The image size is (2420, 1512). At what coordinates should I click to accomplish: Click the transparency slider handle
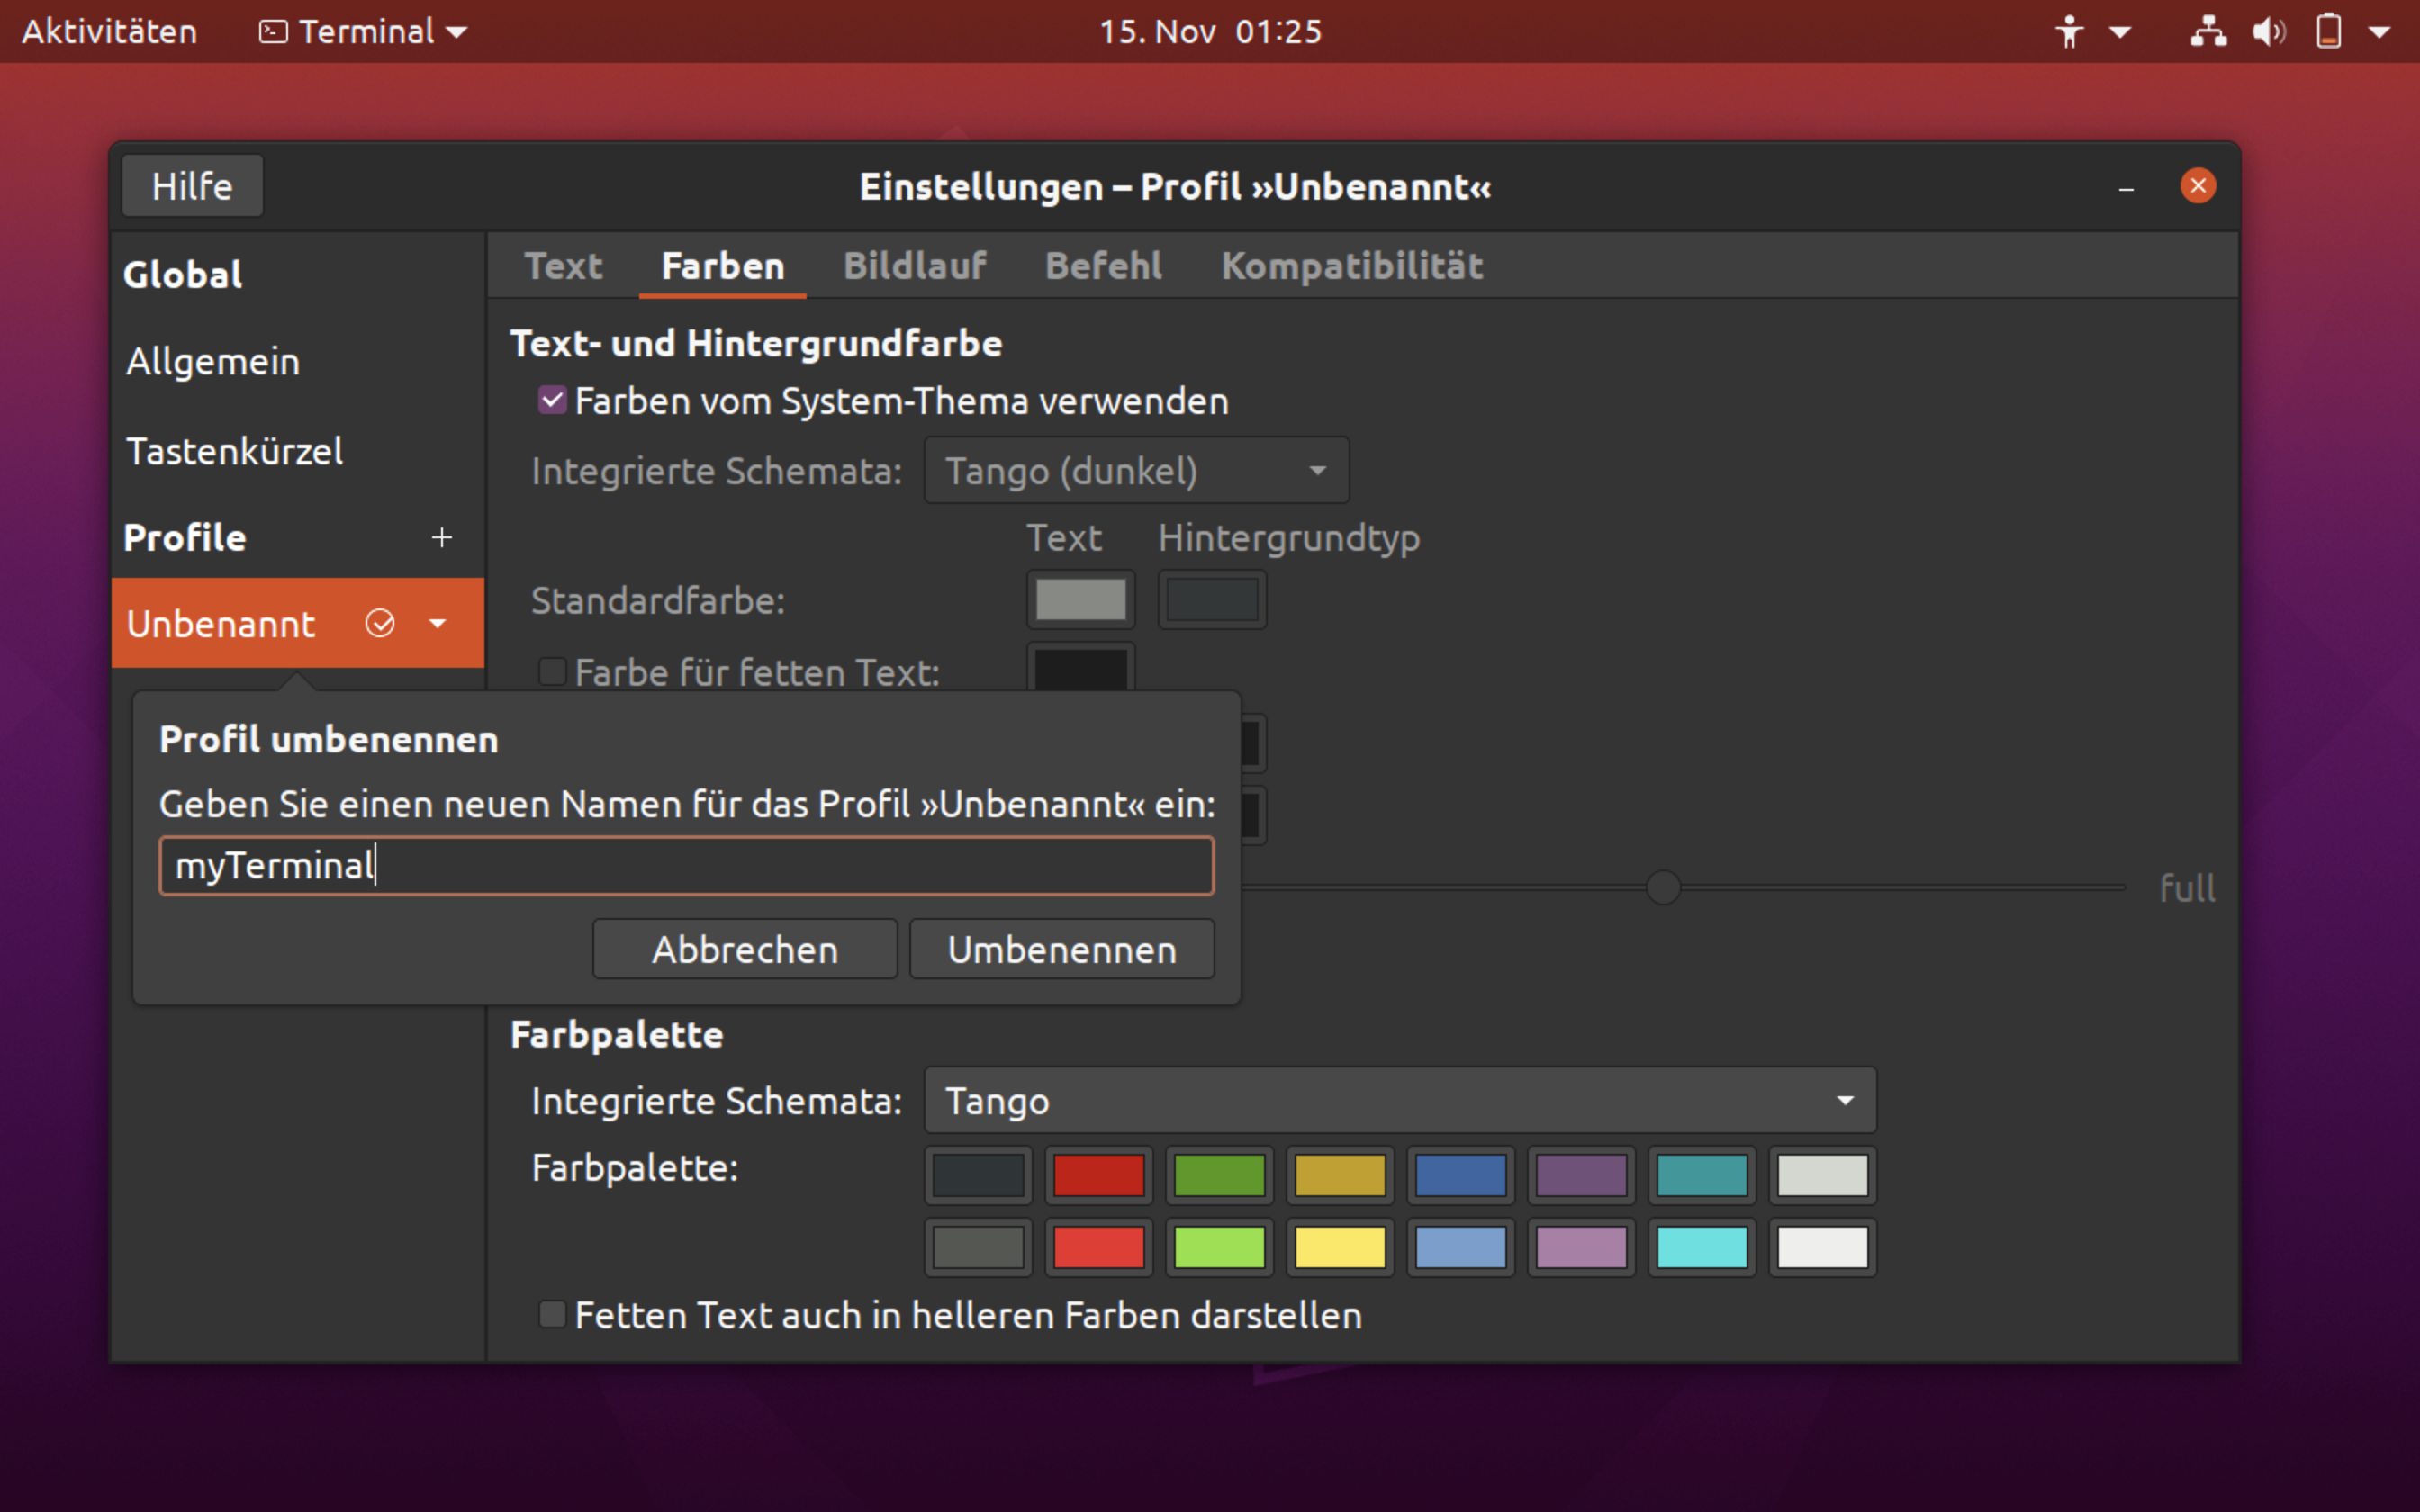1663,887
